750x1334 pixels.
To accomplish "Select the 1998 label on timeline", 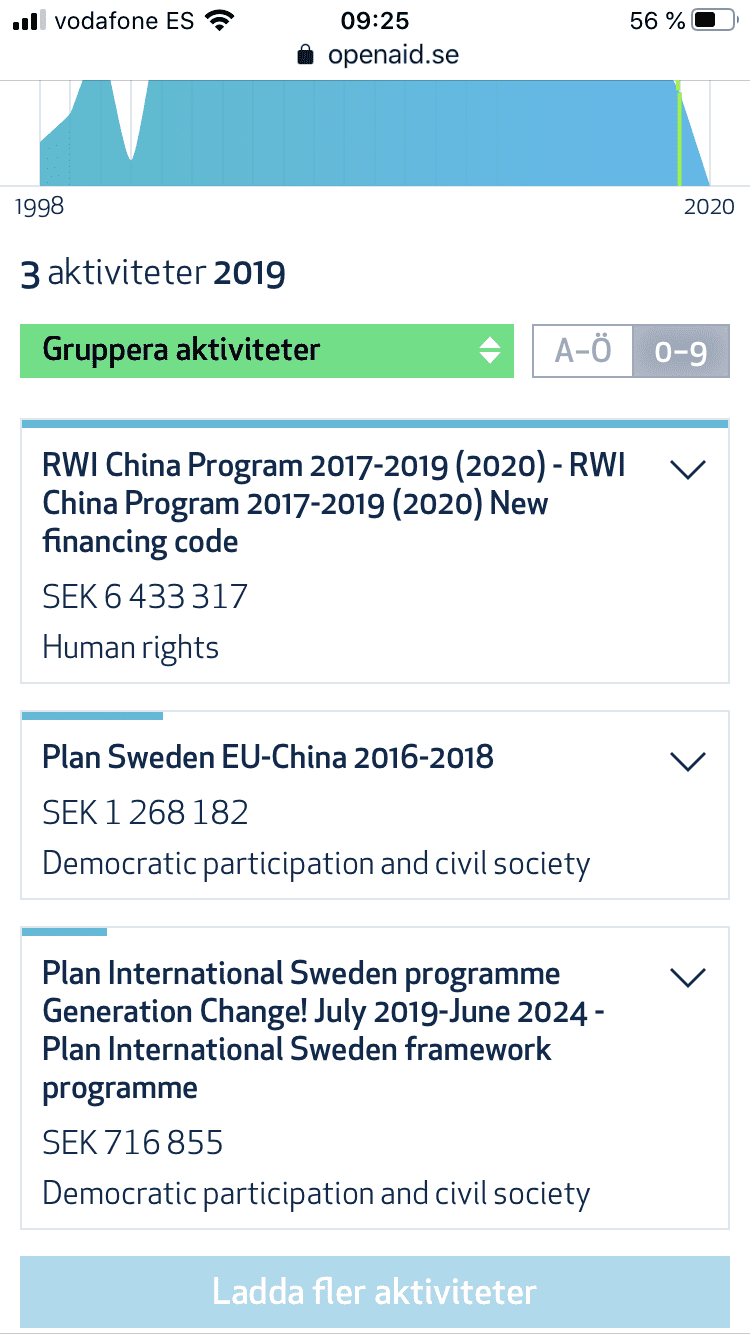I will pyautogui.click(x=40, y=207).
